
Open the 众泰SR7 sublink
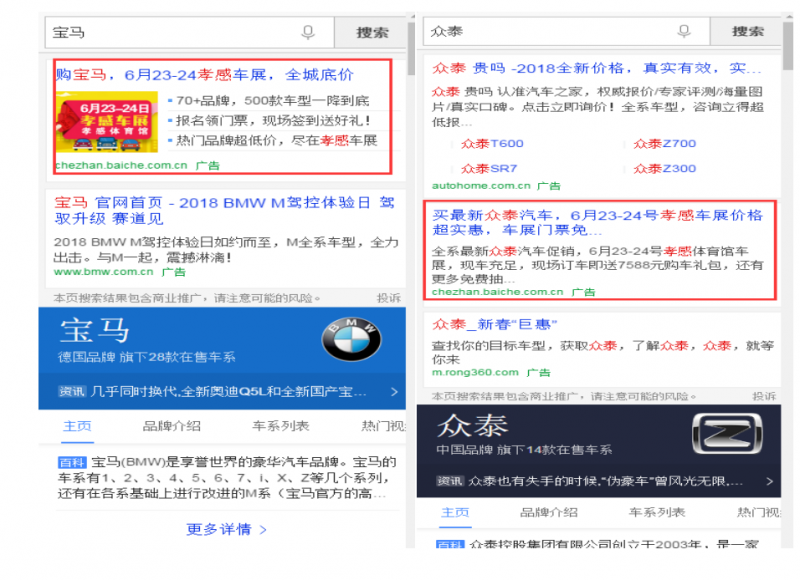(x=489, y=168)
